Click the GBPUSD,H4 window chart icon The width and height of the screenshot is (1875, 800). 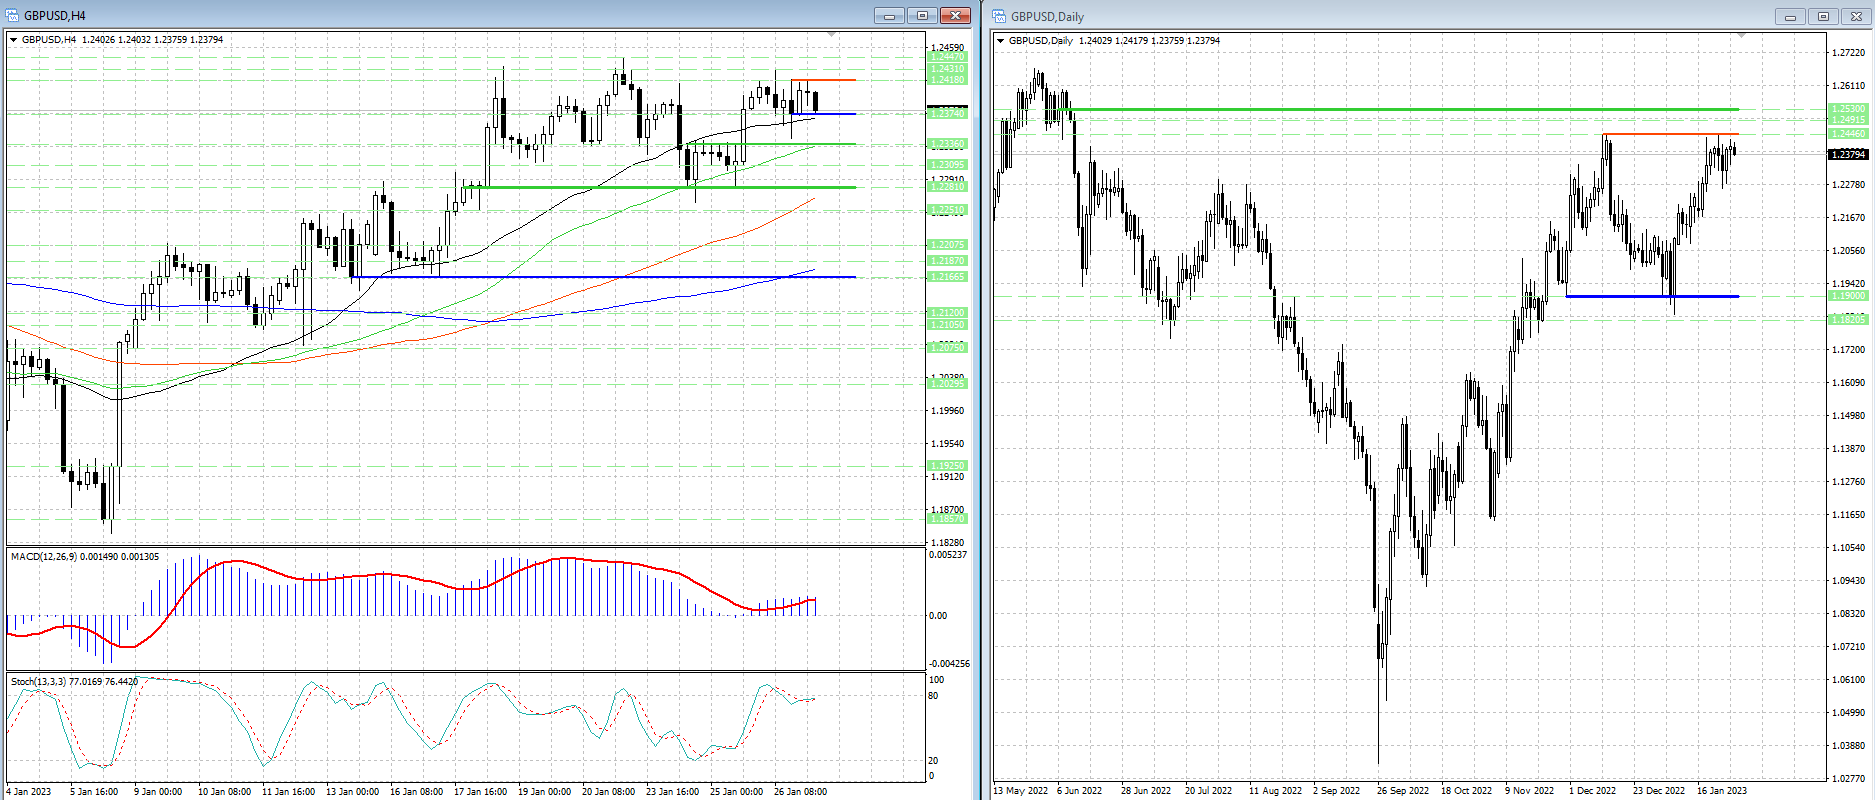(12, 15)
